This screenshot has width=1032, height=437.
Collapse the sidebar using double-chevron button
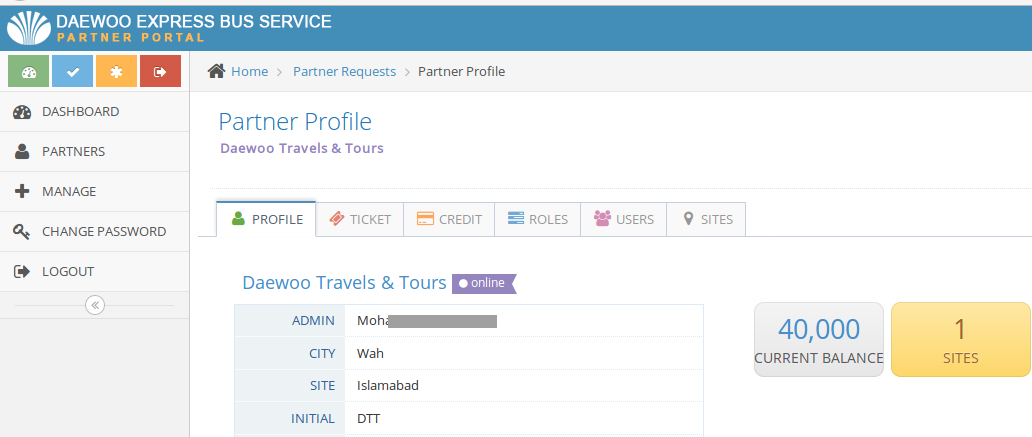pos(95,305)
